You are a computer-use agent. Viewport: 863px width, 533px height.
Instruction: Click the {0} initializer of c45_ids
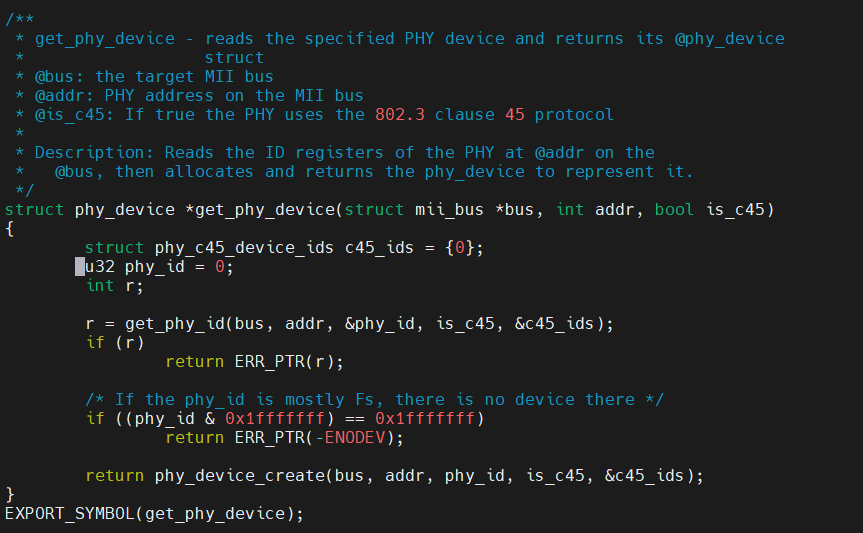(460, 247)
